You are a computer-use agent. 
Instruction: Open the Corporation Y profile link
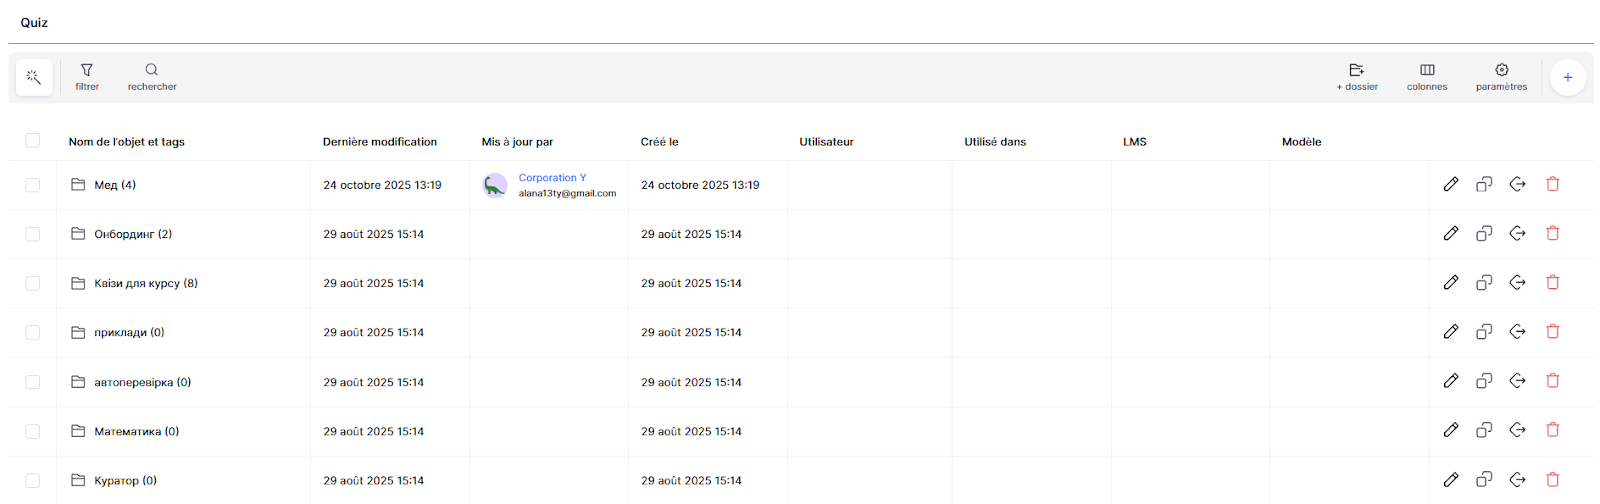point(552,178)
